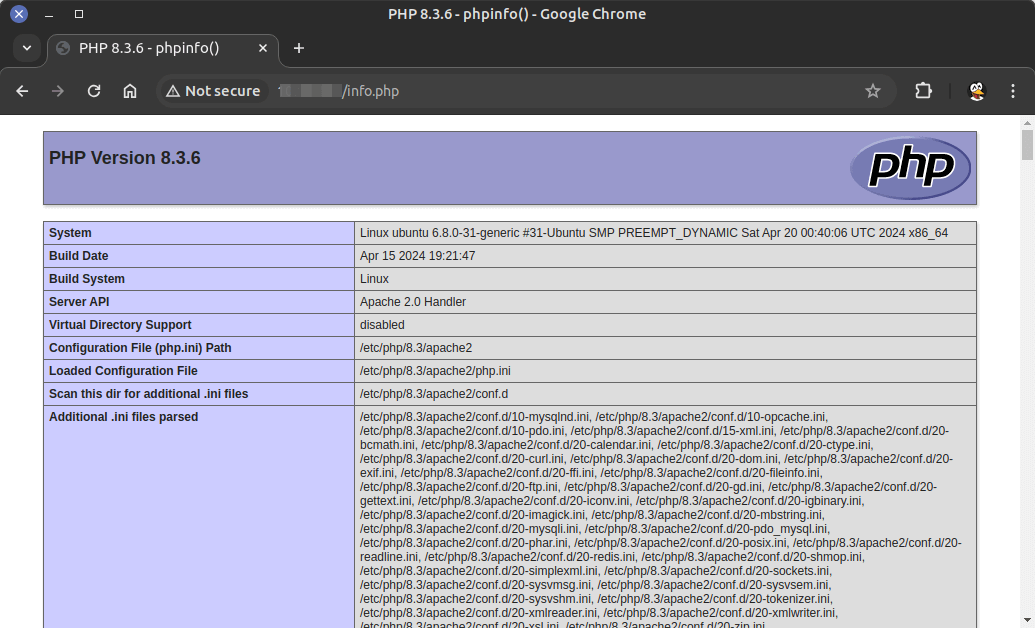Close the phpinfo() tab
The width and height of the screenshot is (1035, 628).
[263, 48]
